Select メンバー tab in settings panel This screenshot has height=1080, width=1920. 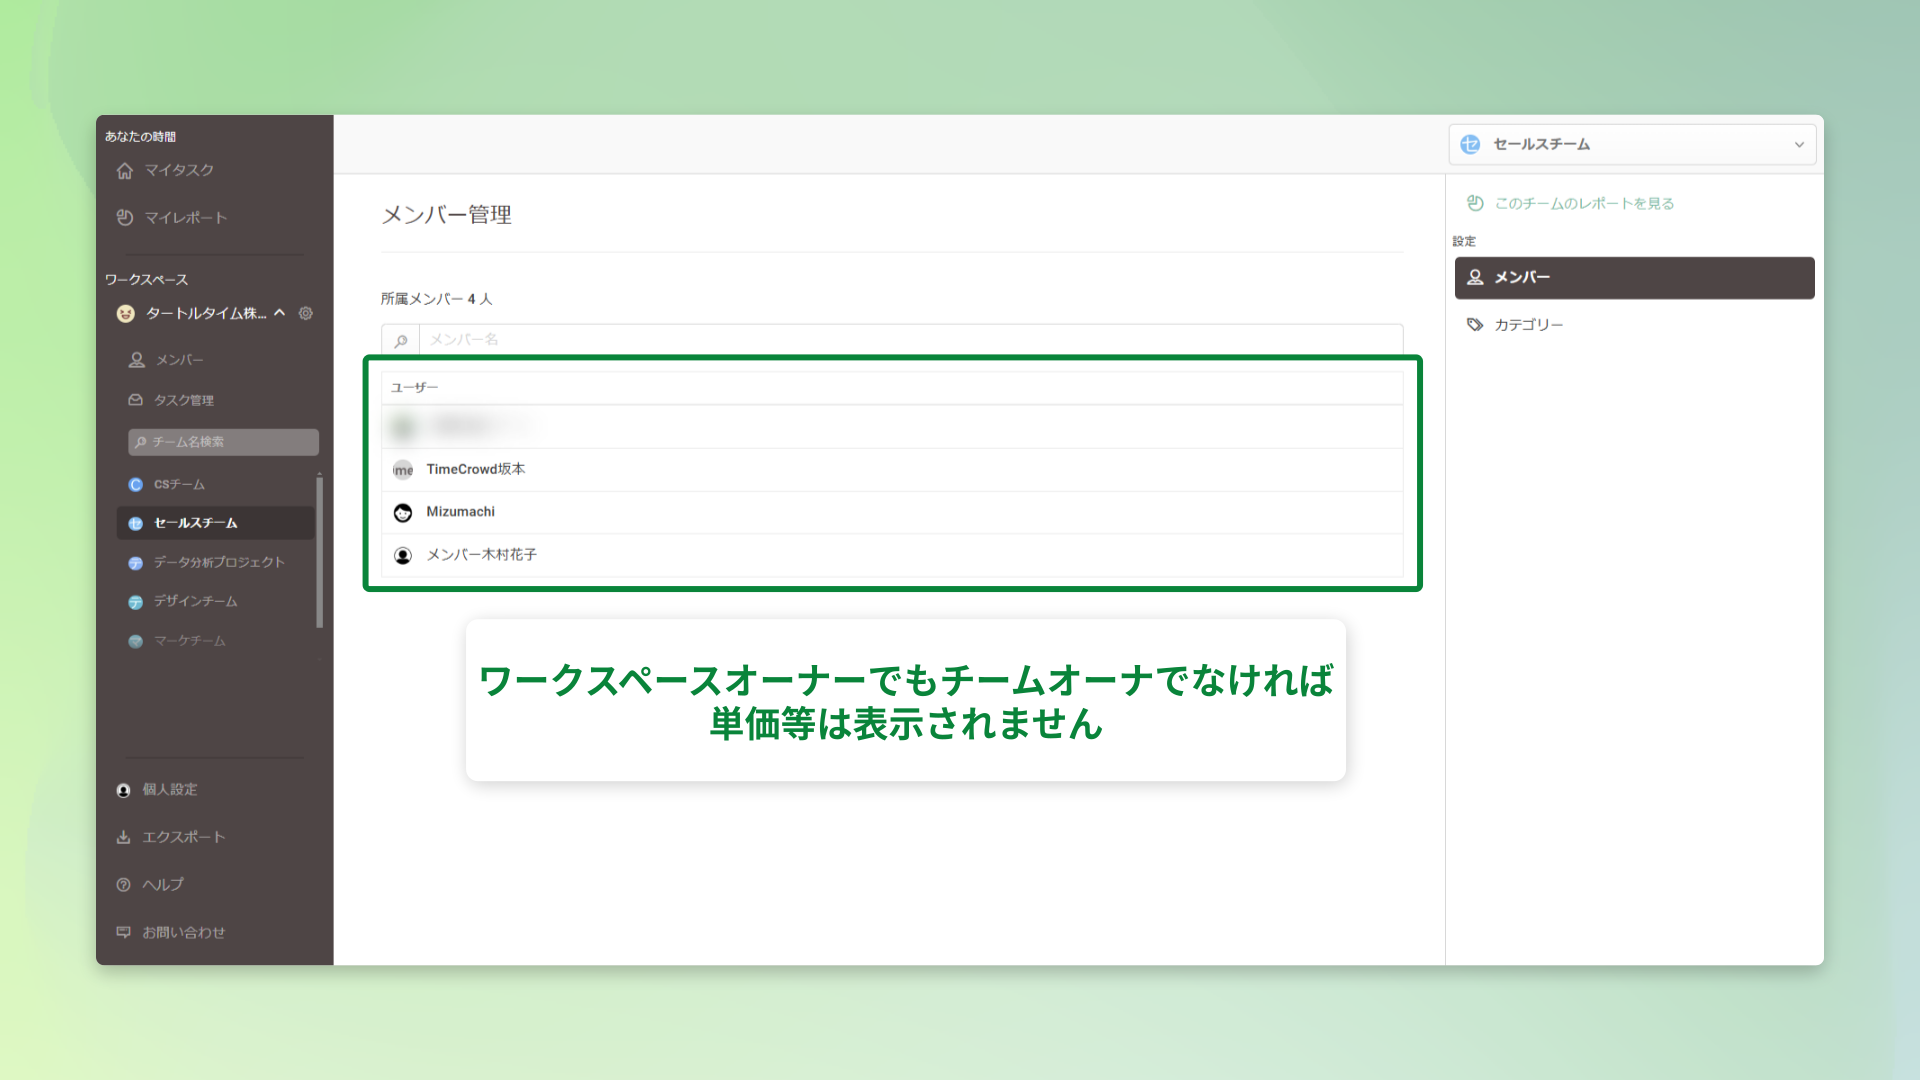(1634, 277)
